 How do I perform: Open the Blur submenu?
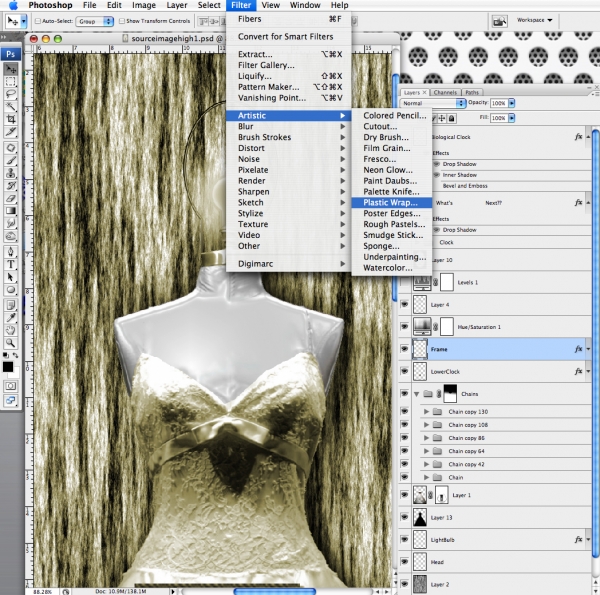(x=288, y=126)
